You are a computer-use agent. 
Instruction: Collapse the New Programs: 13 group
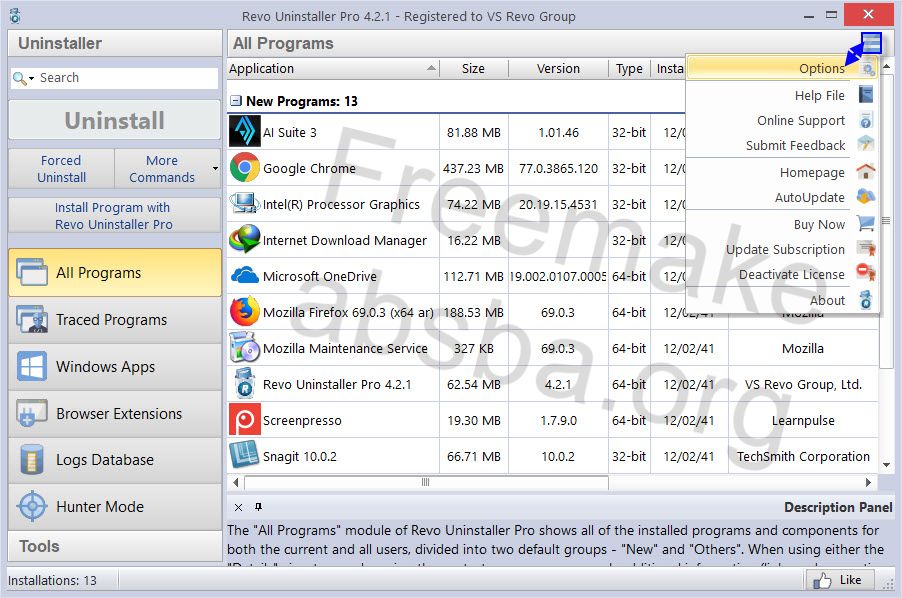[x=236, y=101]
